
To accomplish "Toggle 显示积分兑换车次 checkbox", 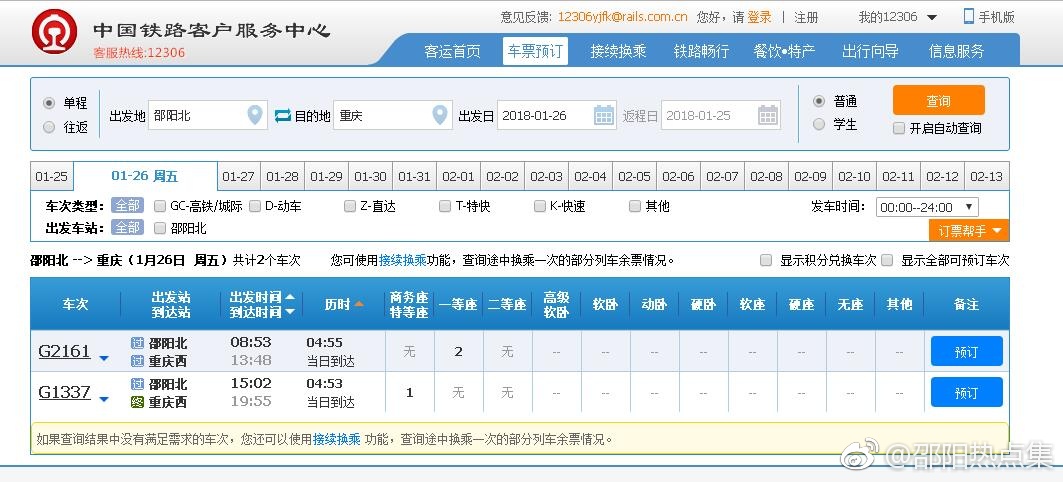I will pyautogui.click(x=766, y=260).
